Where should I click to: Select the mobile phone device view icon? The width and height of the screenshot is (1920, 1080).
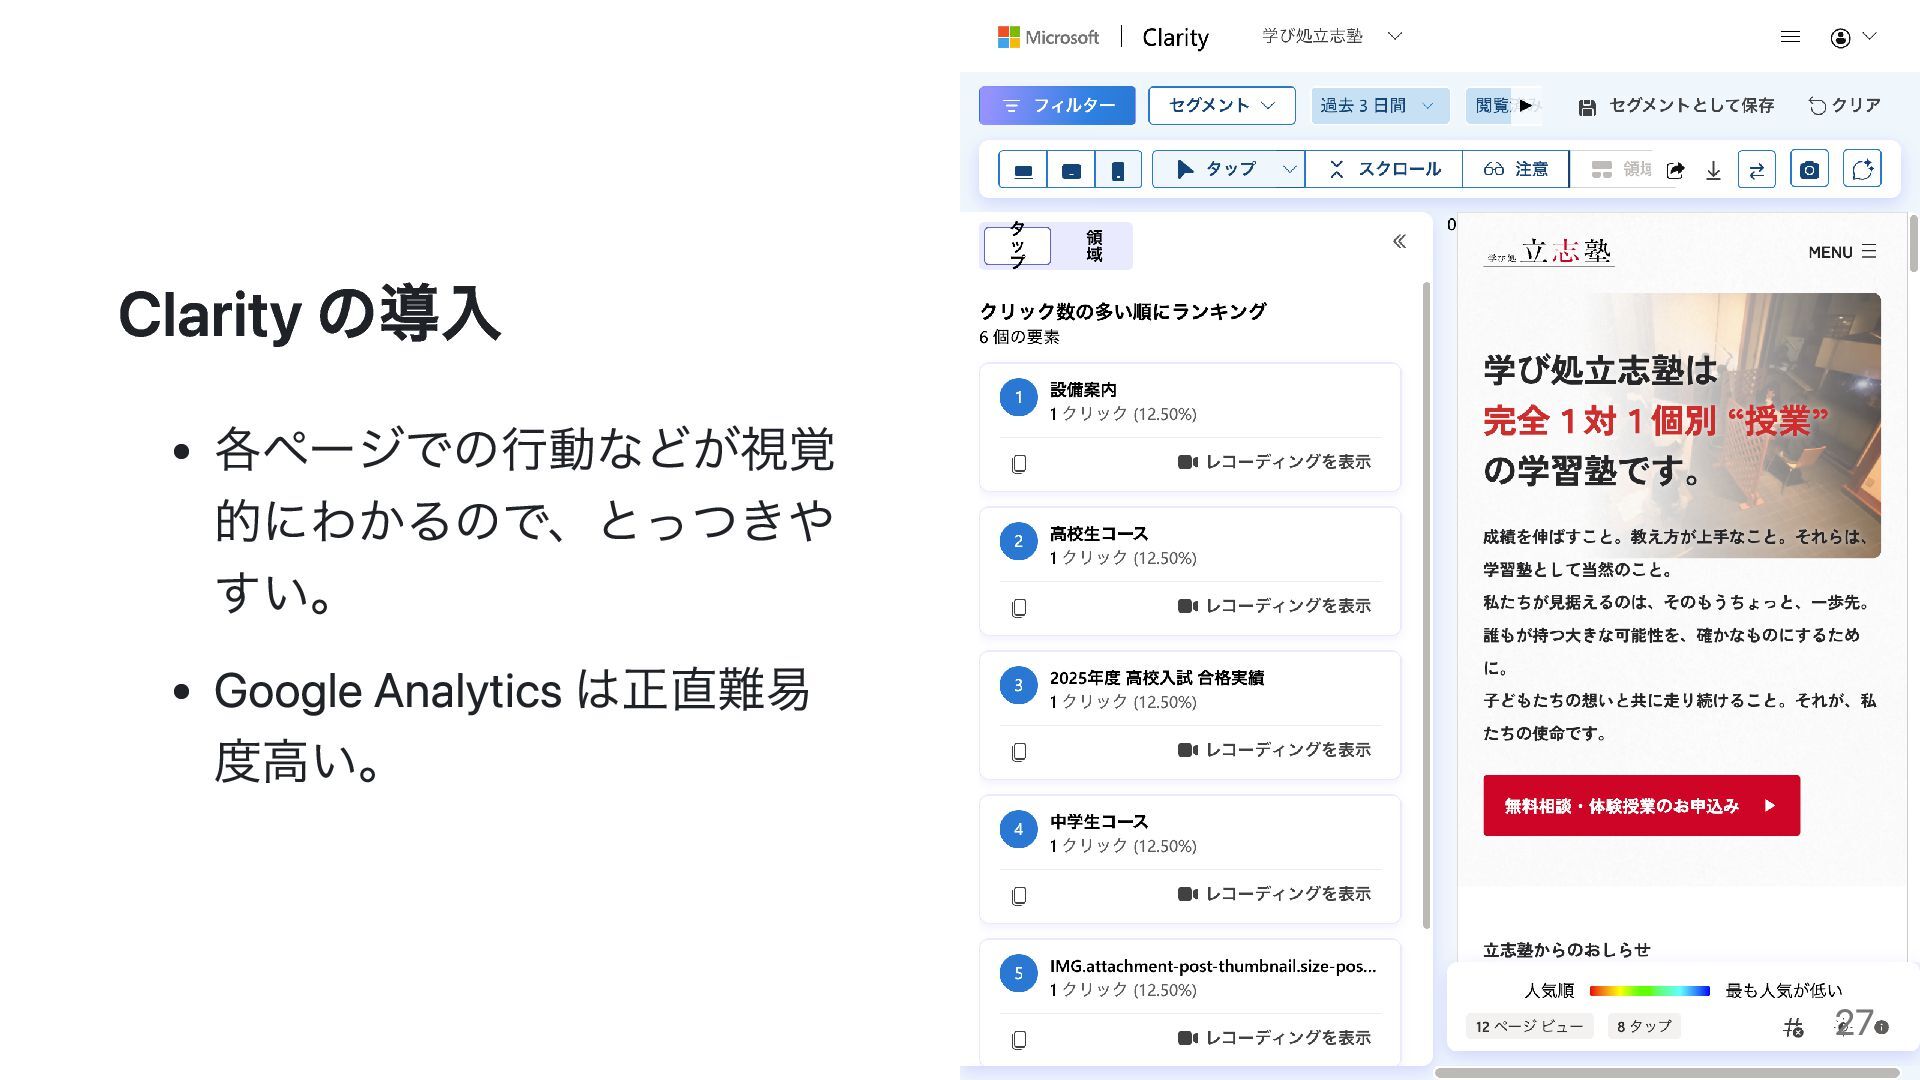(1118, 170)
